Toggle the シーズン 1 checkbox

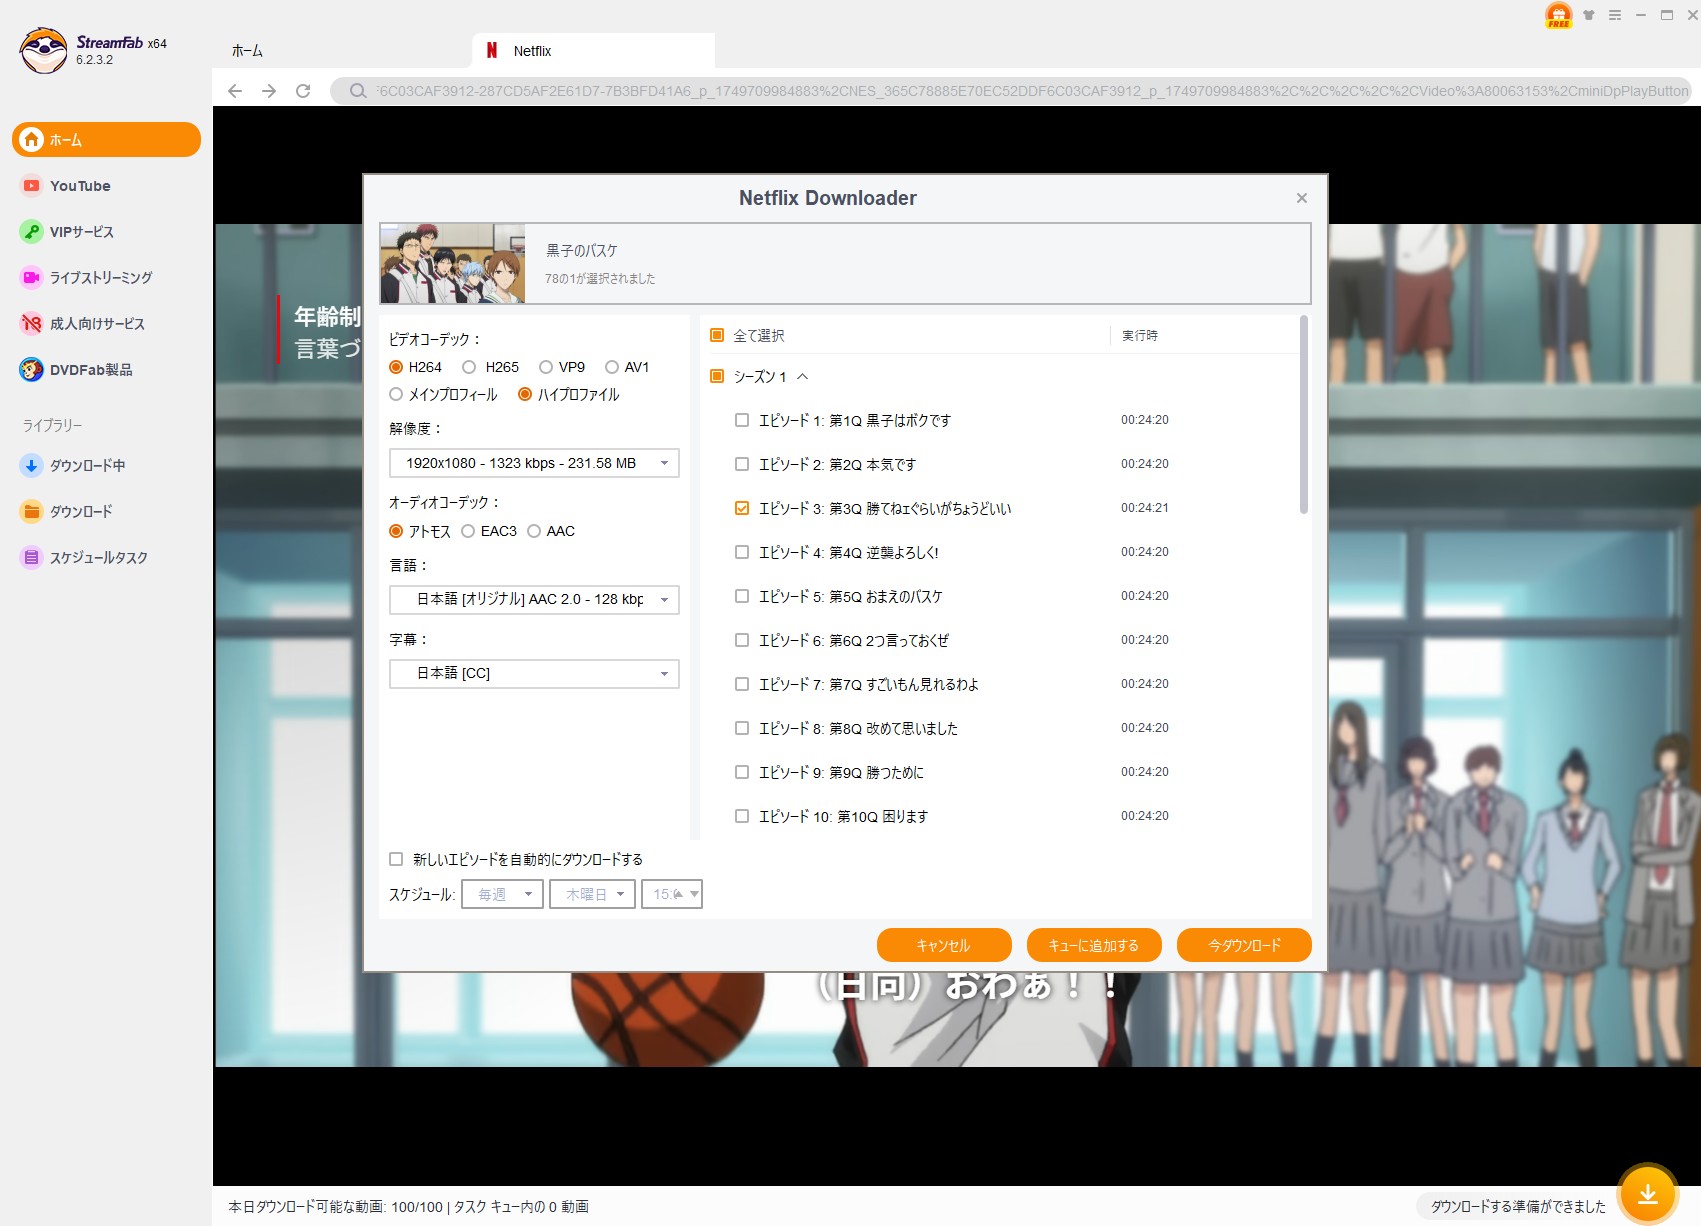tap(716, 376)
